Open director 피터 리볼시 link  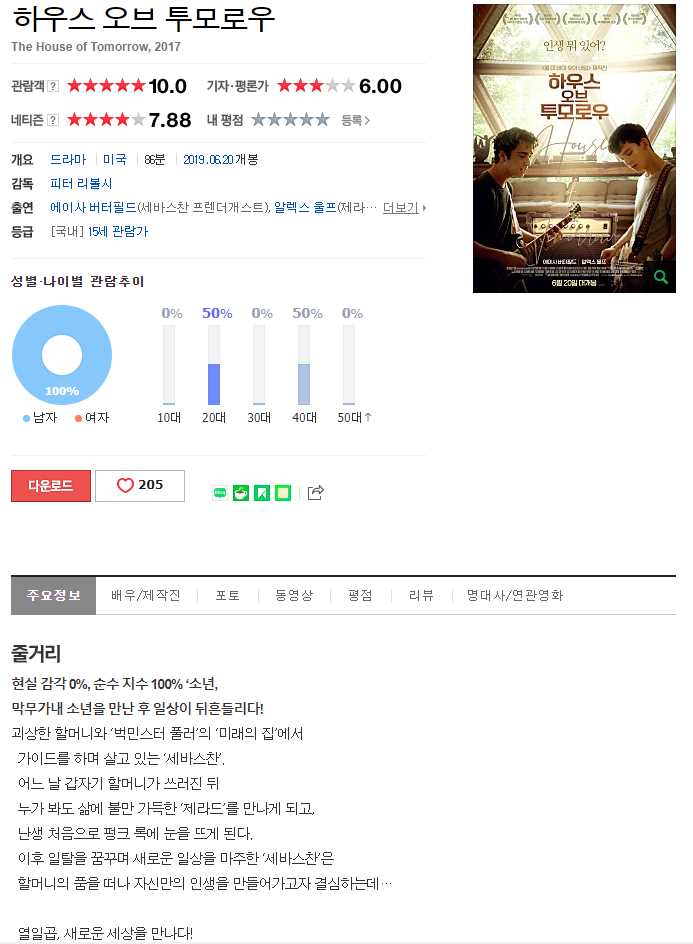(x=81, y=184)
